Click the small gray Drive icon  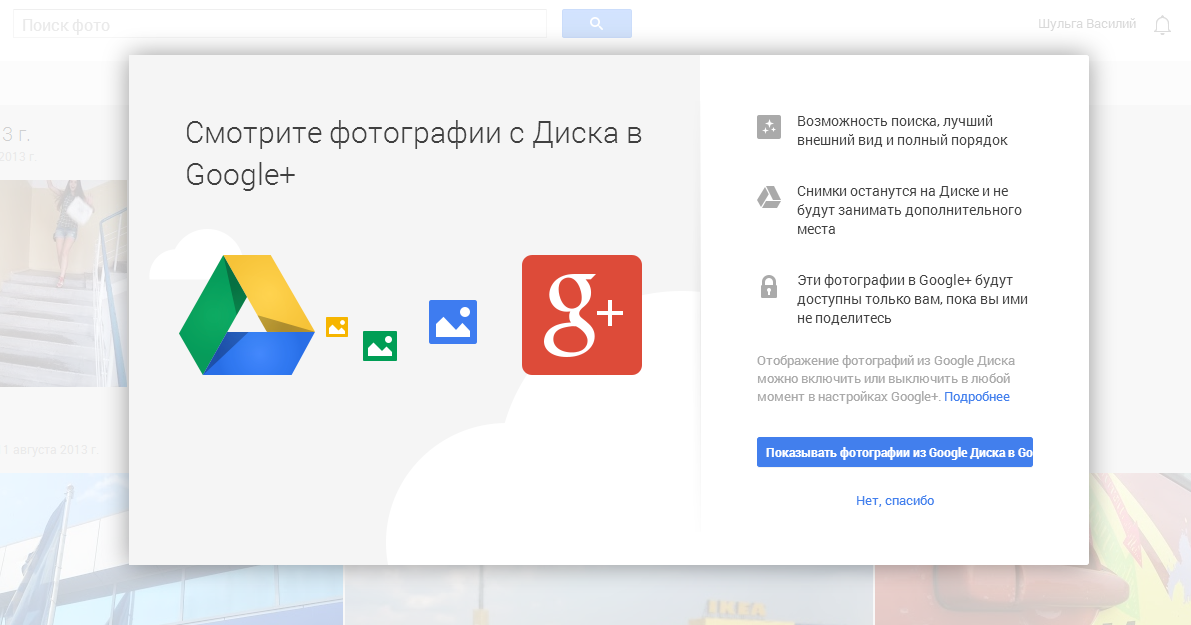coord(769,197)
